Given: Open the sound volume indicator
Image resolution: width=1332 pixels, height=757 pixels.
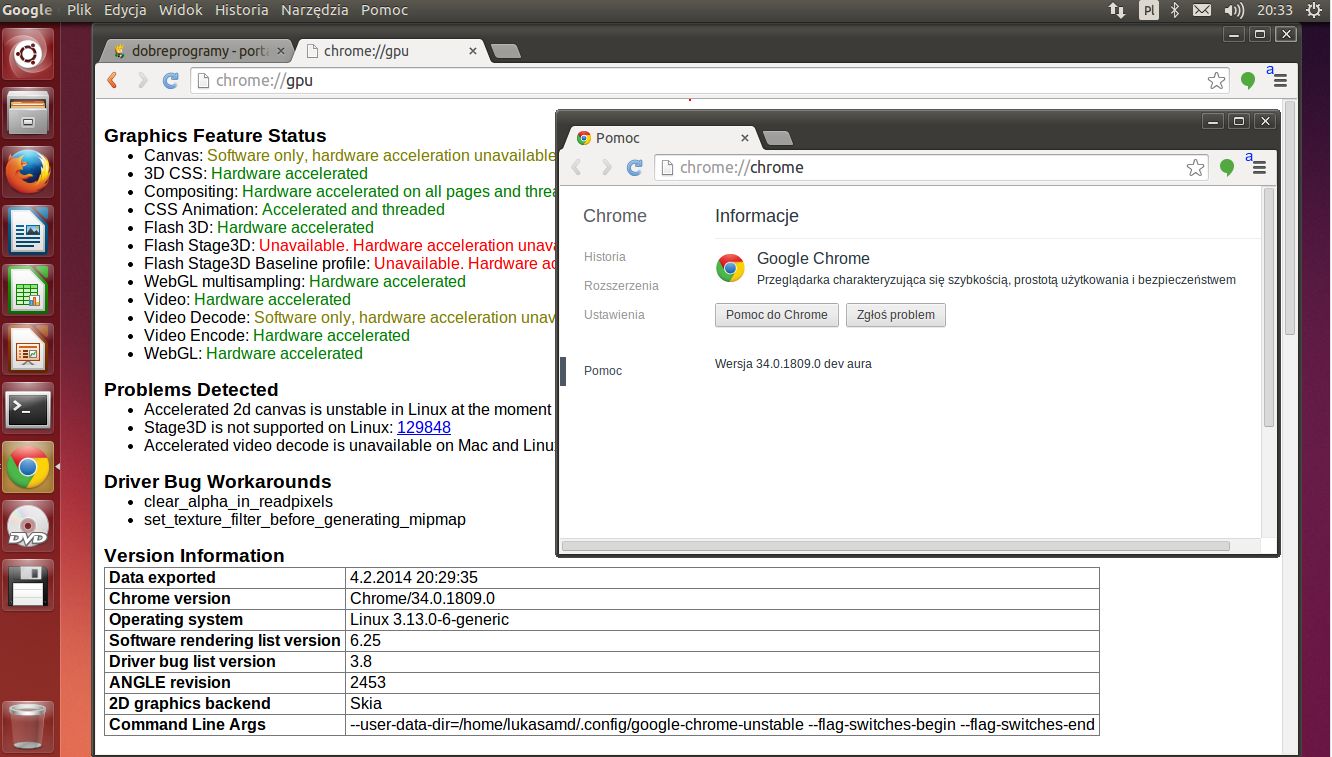Looking at the screenshot, I should point(1235,10).
